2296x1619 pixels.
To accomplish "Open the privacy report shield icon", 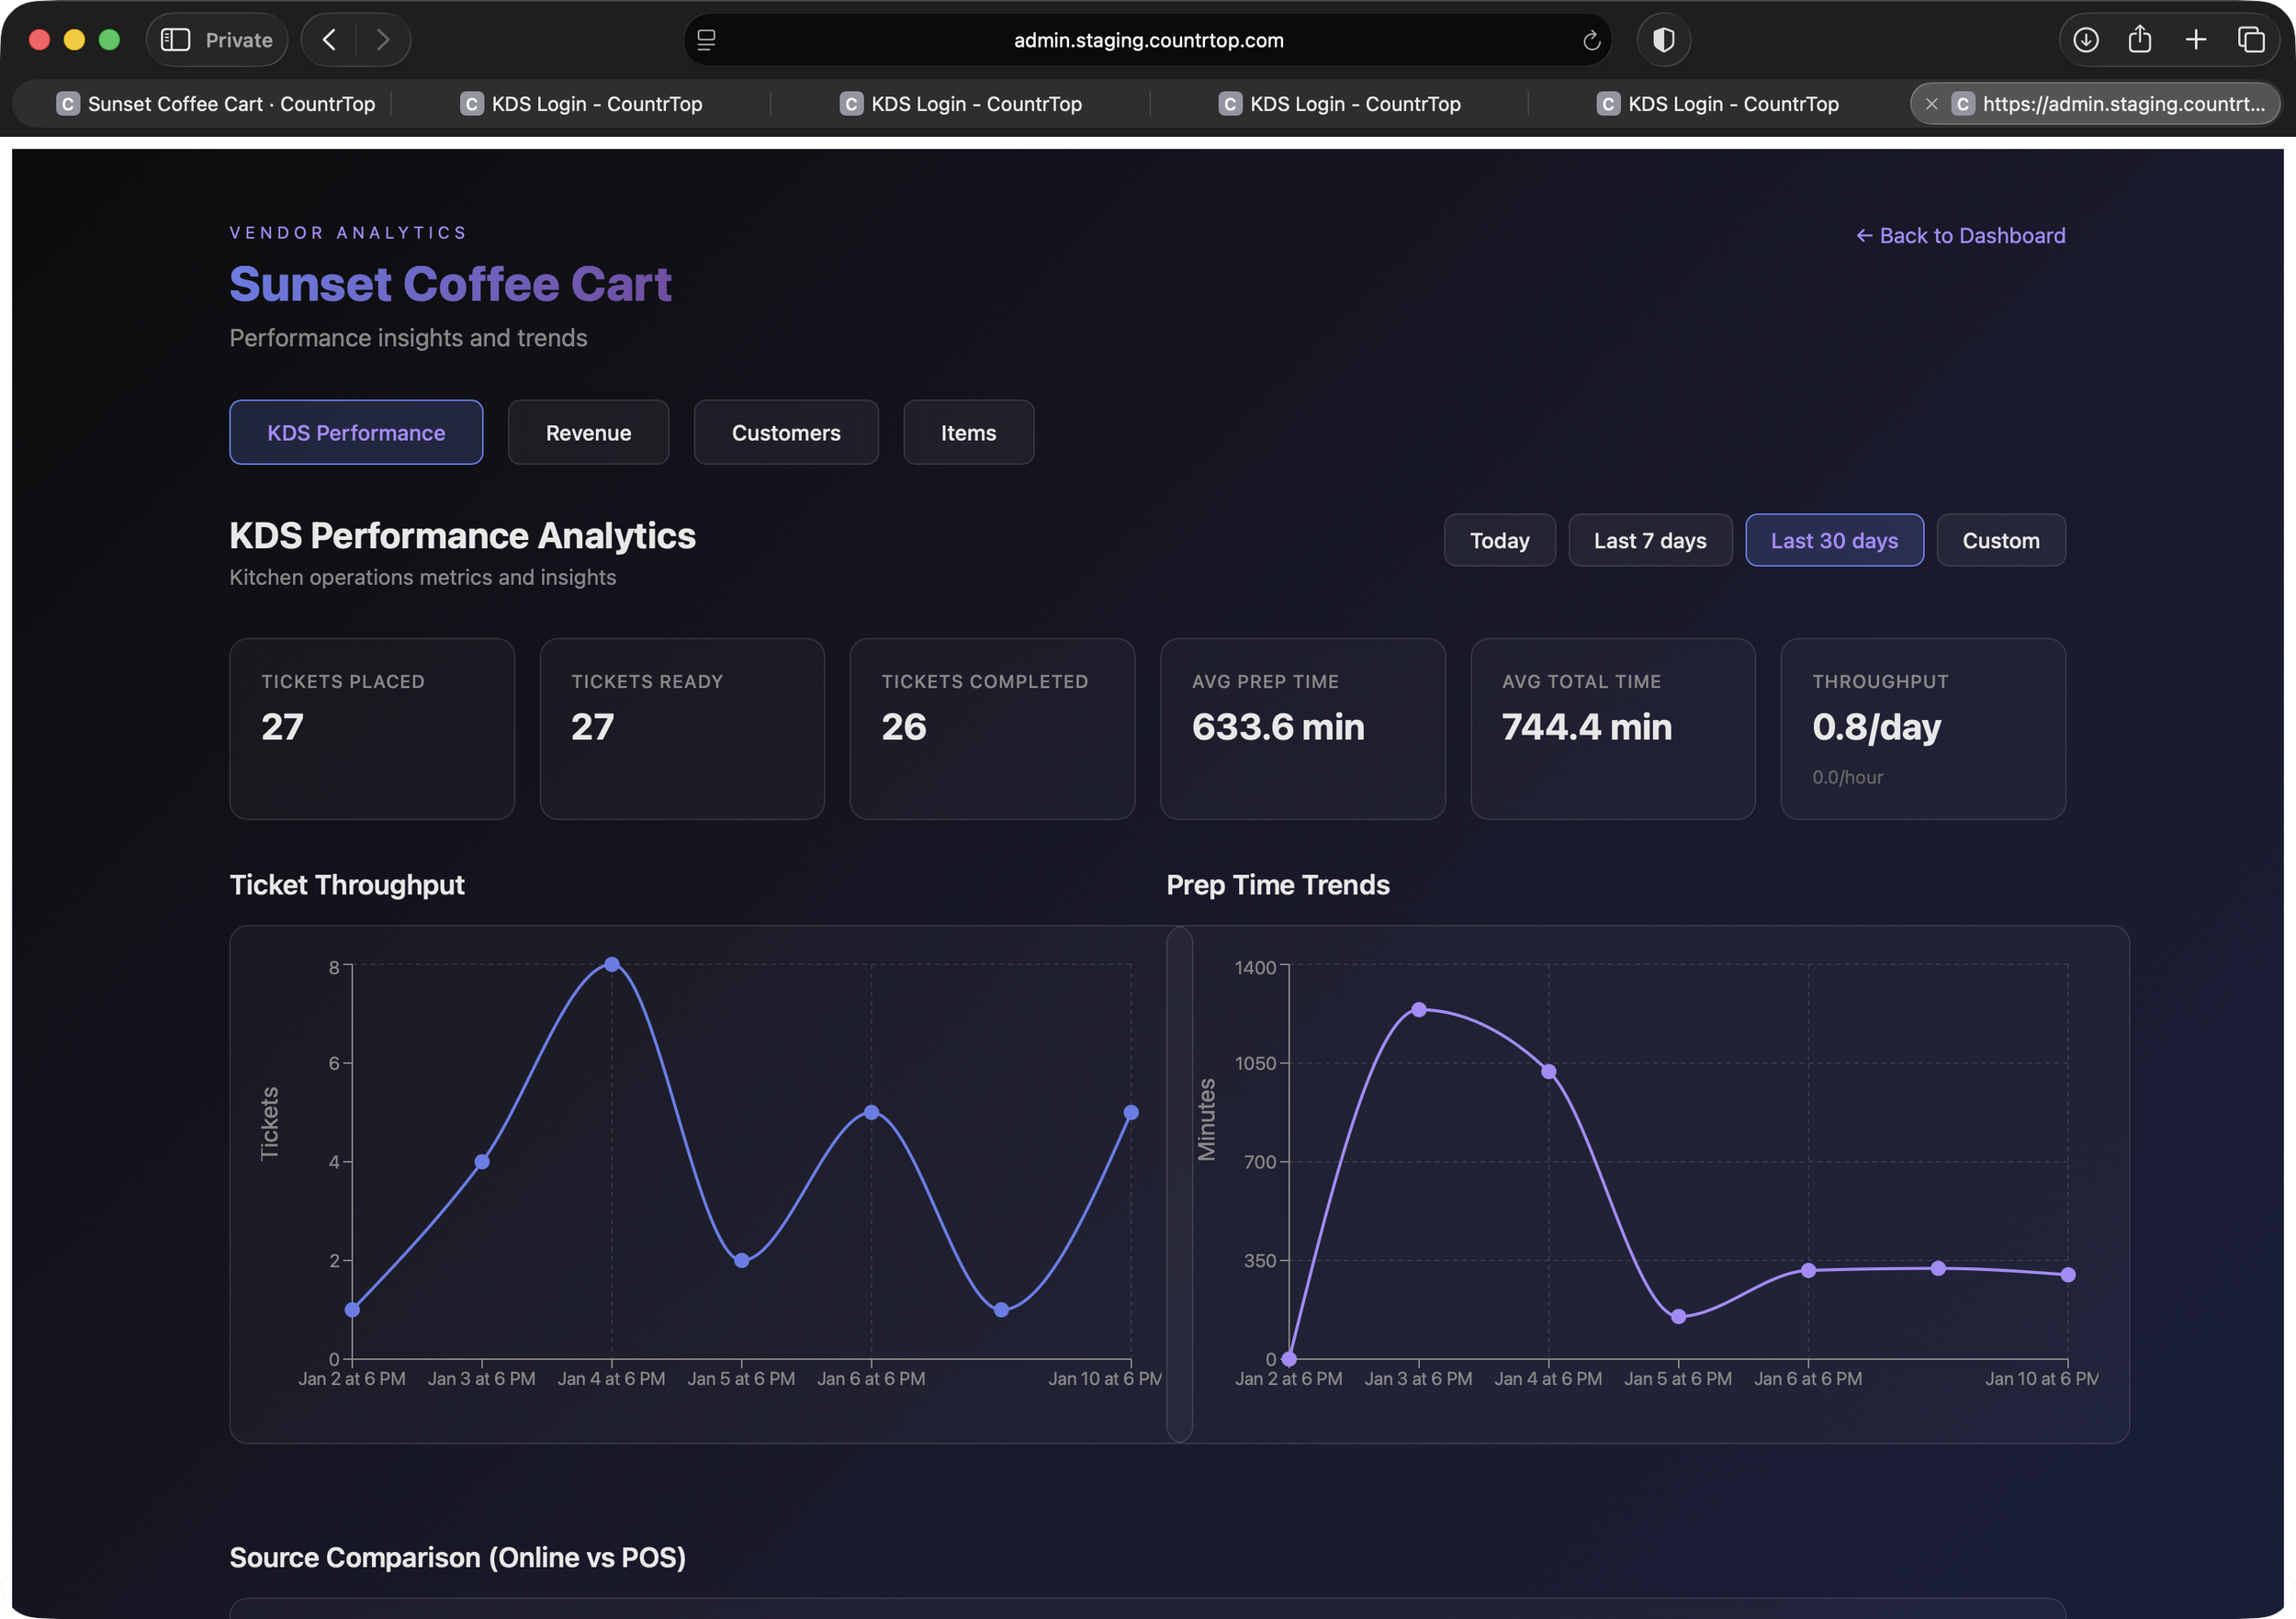I will tap(1663, 40).
